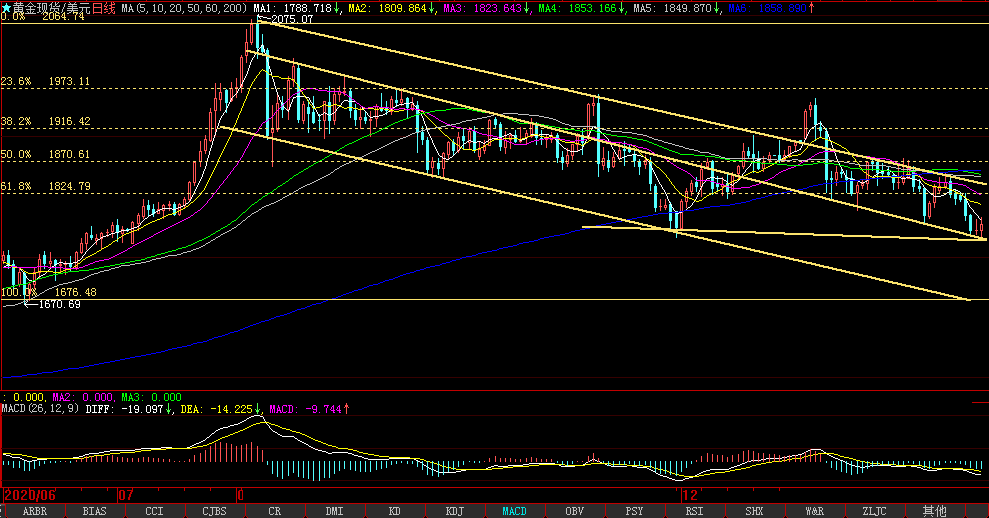Select the magenta MA3: 1823.643 value
Image resolution: width=989 pixels, height=518 pixels.
pos(487,8)
